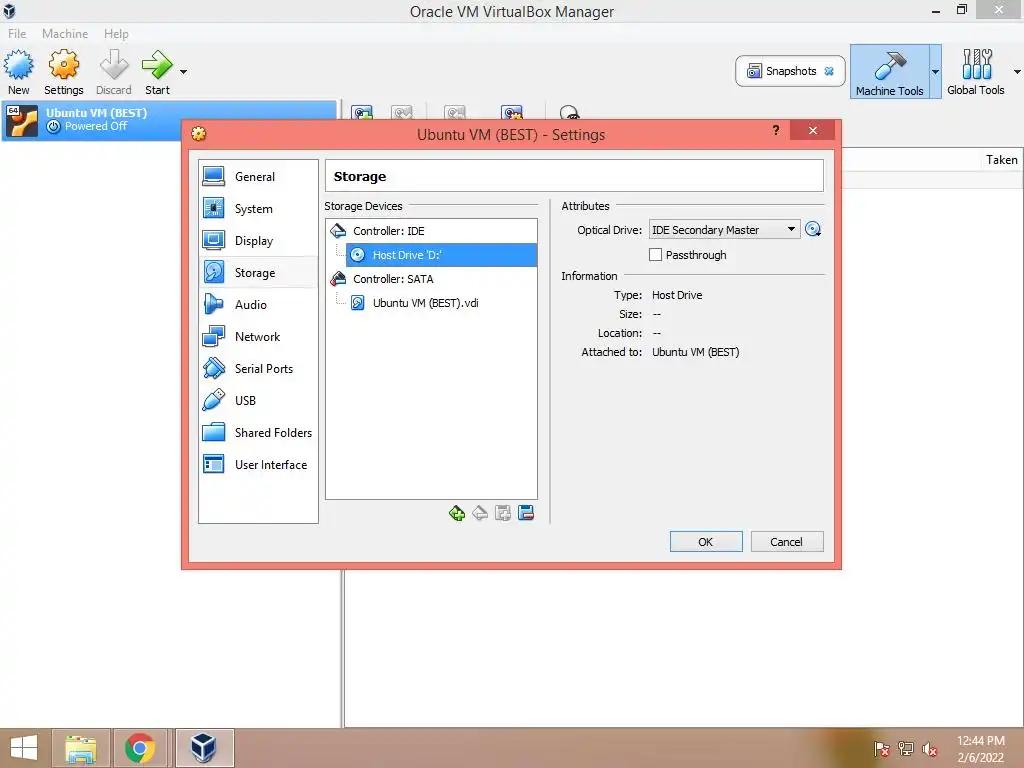Open Google Chrome from the taskbar
Screen dimensions: 1024x768
coord(140,748)
